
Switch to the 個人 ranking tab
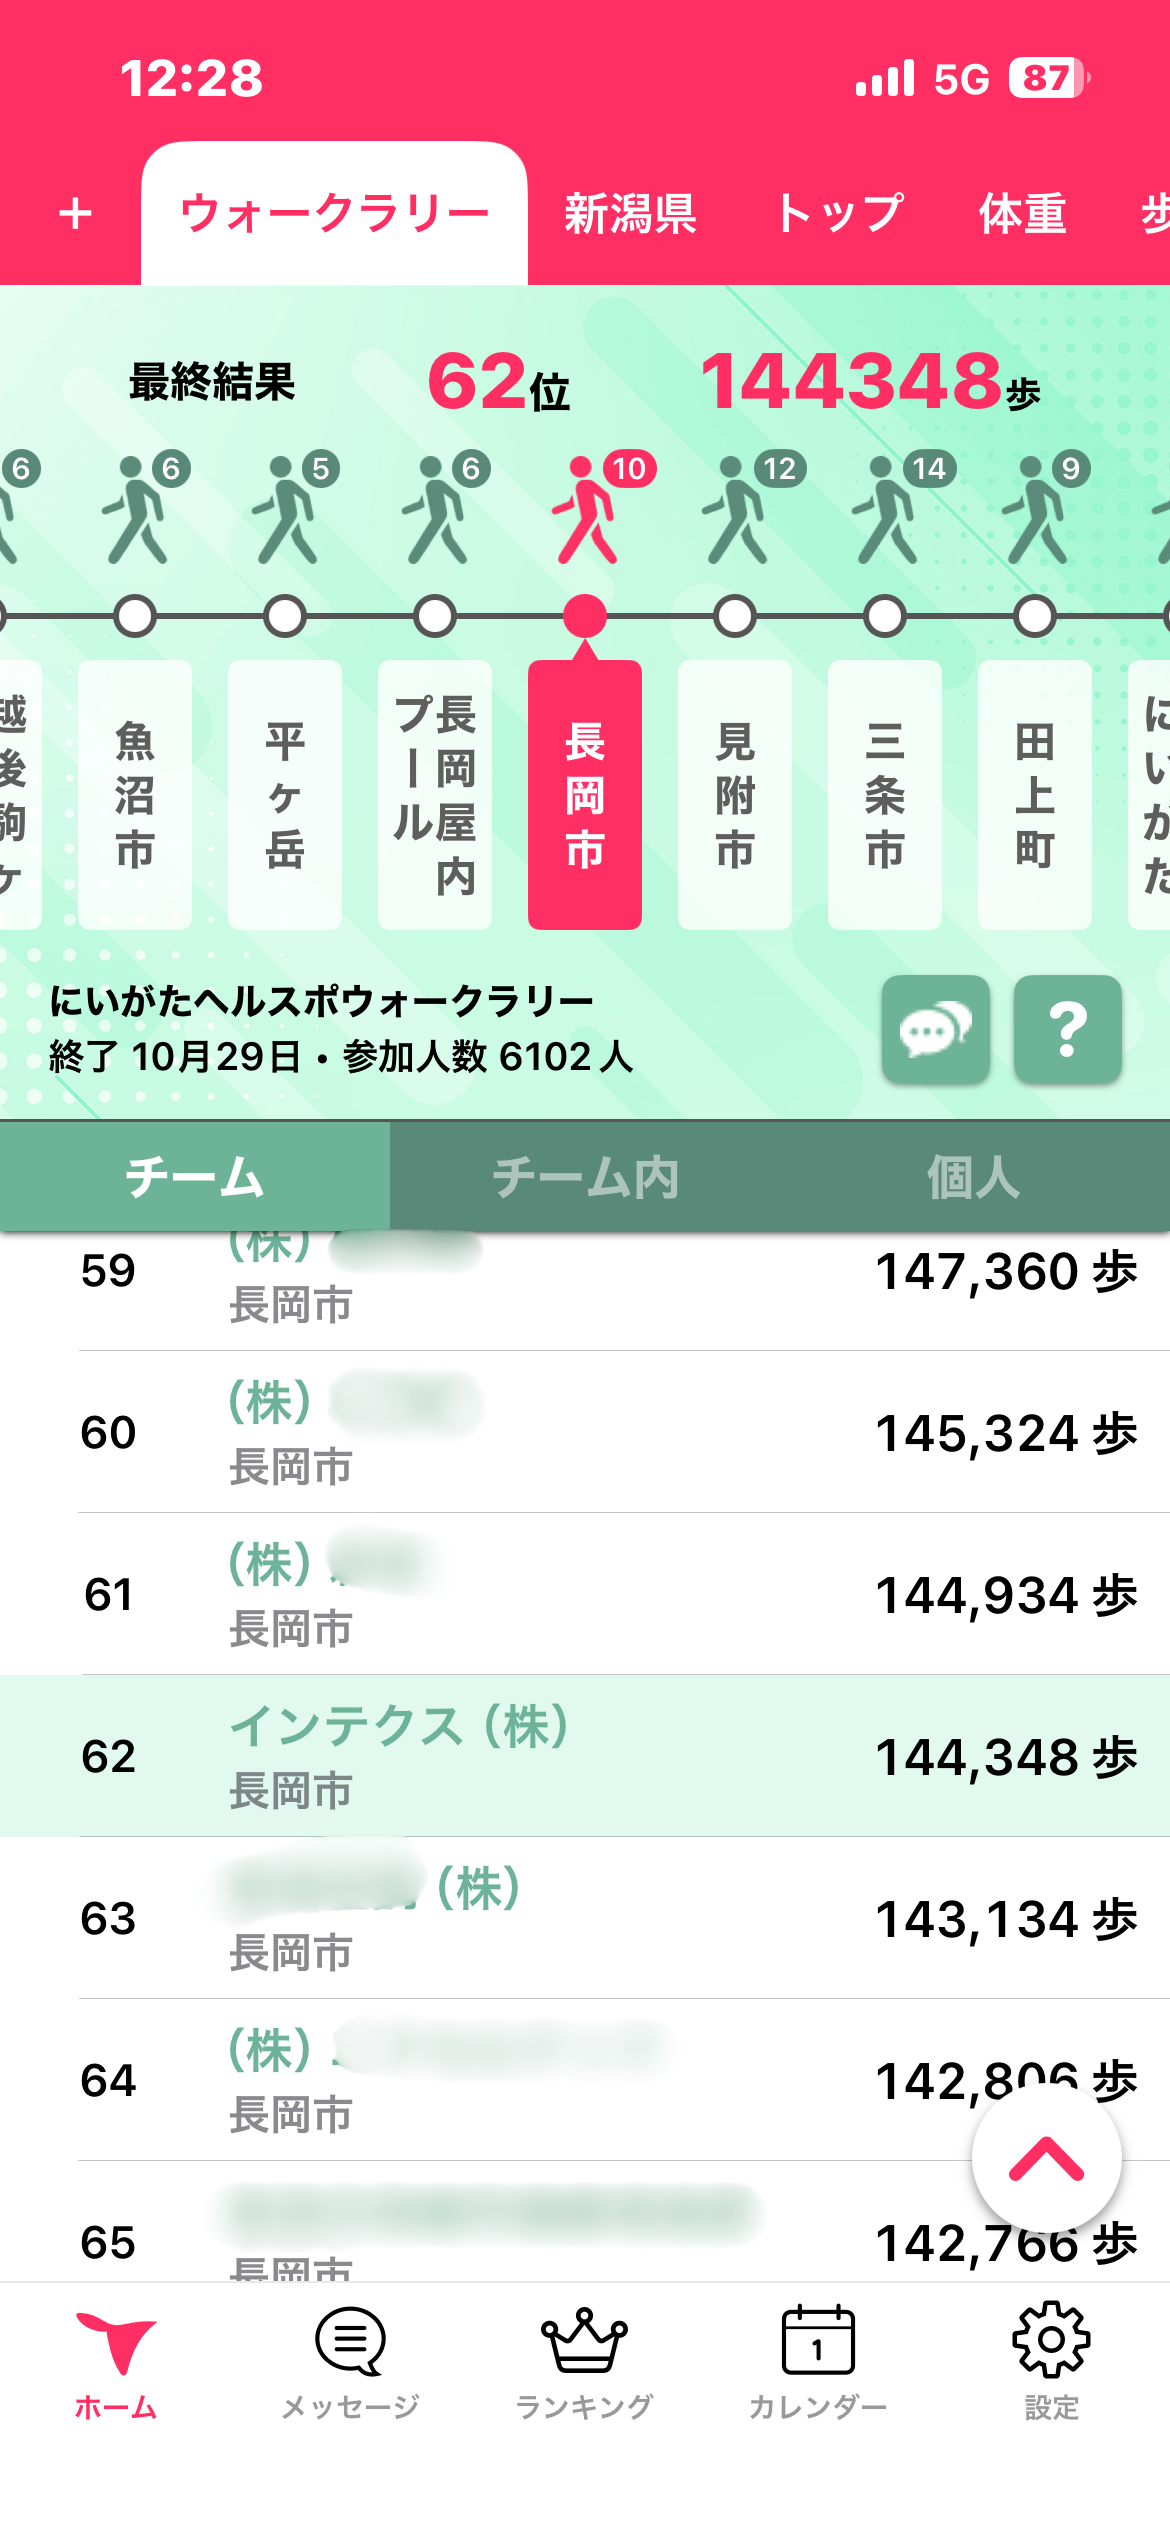973,1177
